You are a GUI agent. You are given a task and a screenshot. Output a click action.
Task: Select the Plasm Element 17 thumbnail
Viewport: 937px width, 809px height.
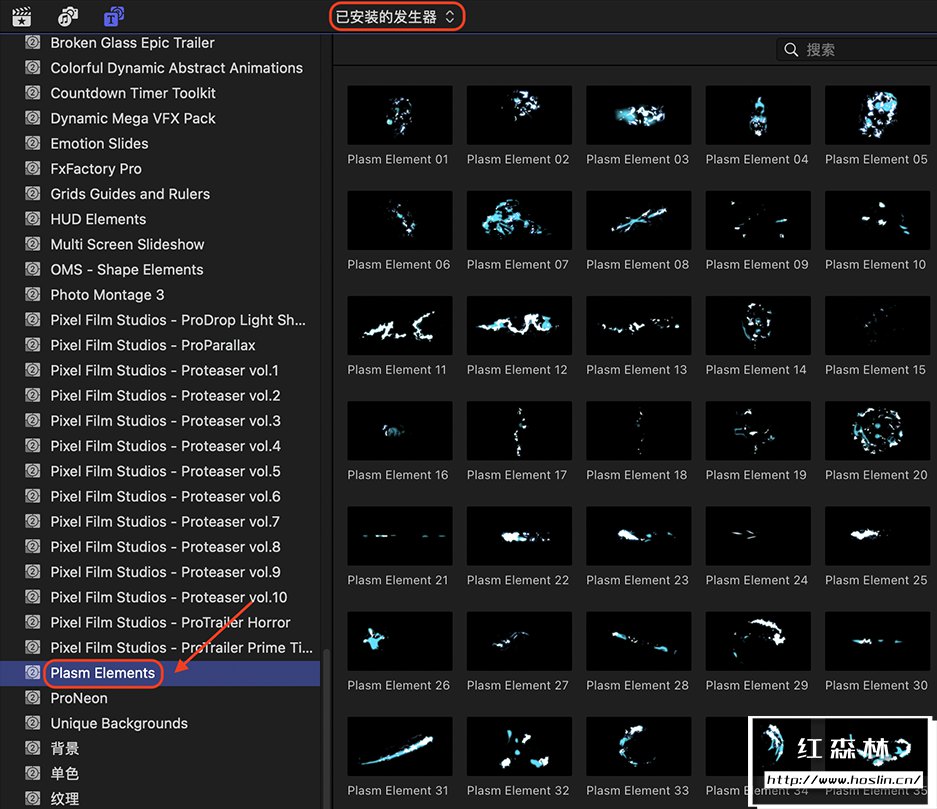click(519, 430)
